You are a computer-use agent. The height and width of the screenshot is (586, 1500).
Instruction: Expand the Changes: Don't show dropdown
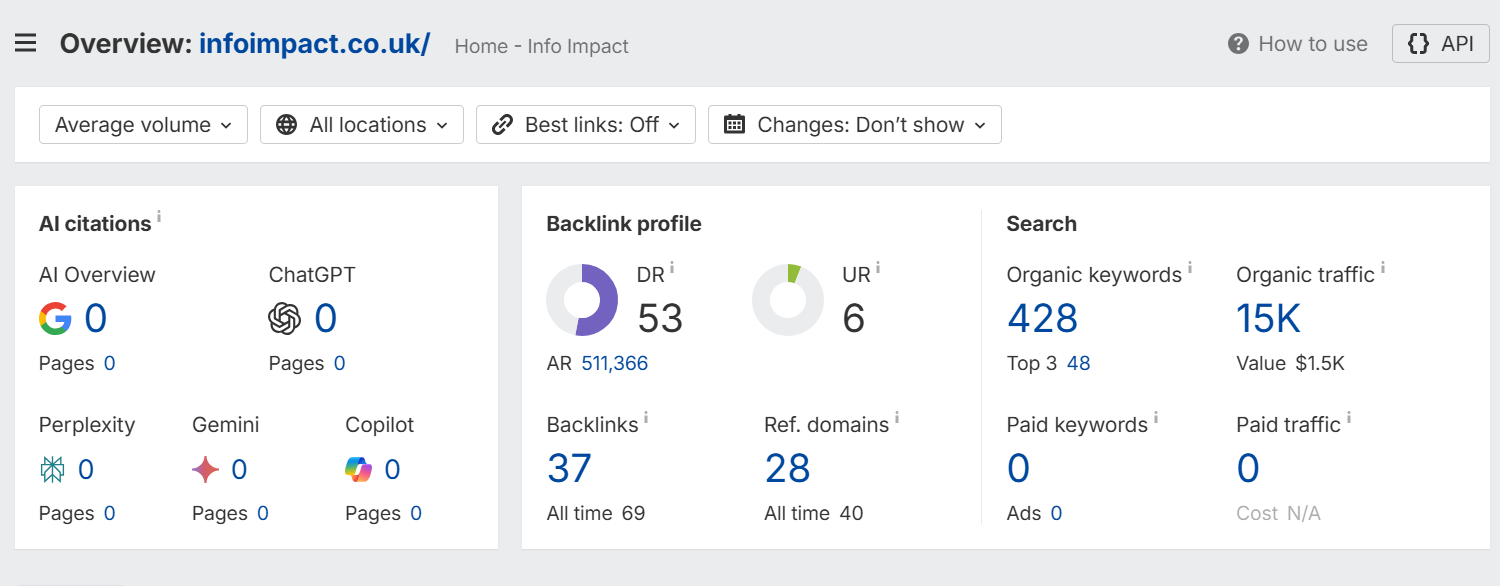[x=855, y=125]
